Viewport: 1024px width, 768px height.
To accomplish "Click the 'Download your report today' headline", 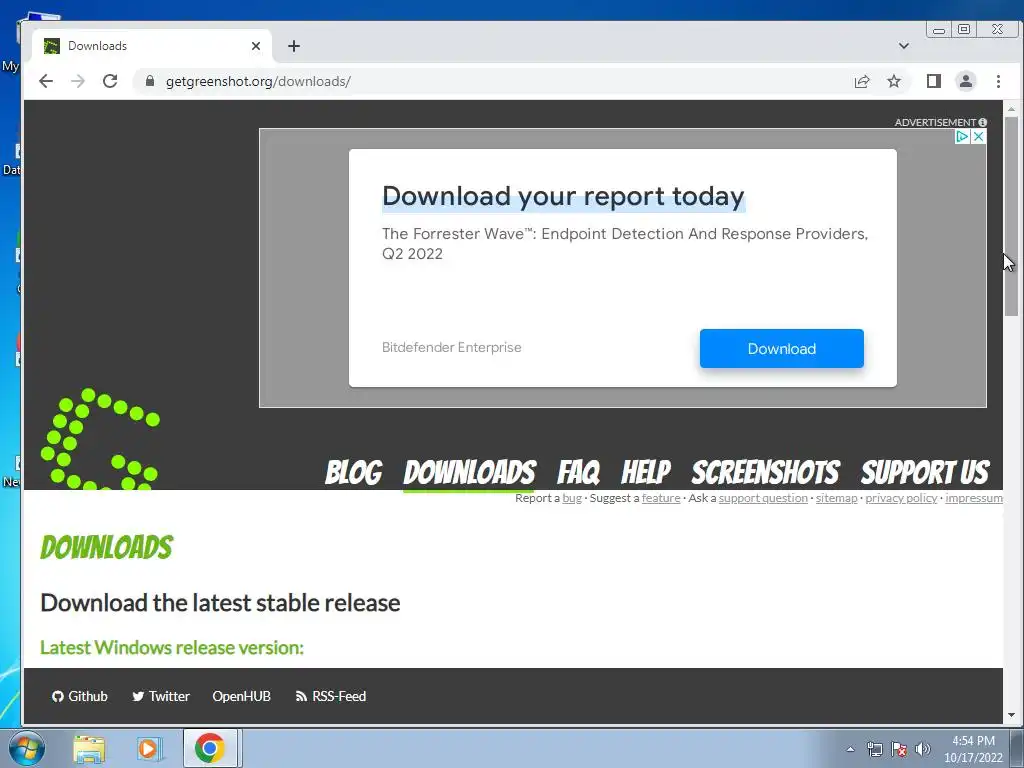I will [x=563, y=197].
